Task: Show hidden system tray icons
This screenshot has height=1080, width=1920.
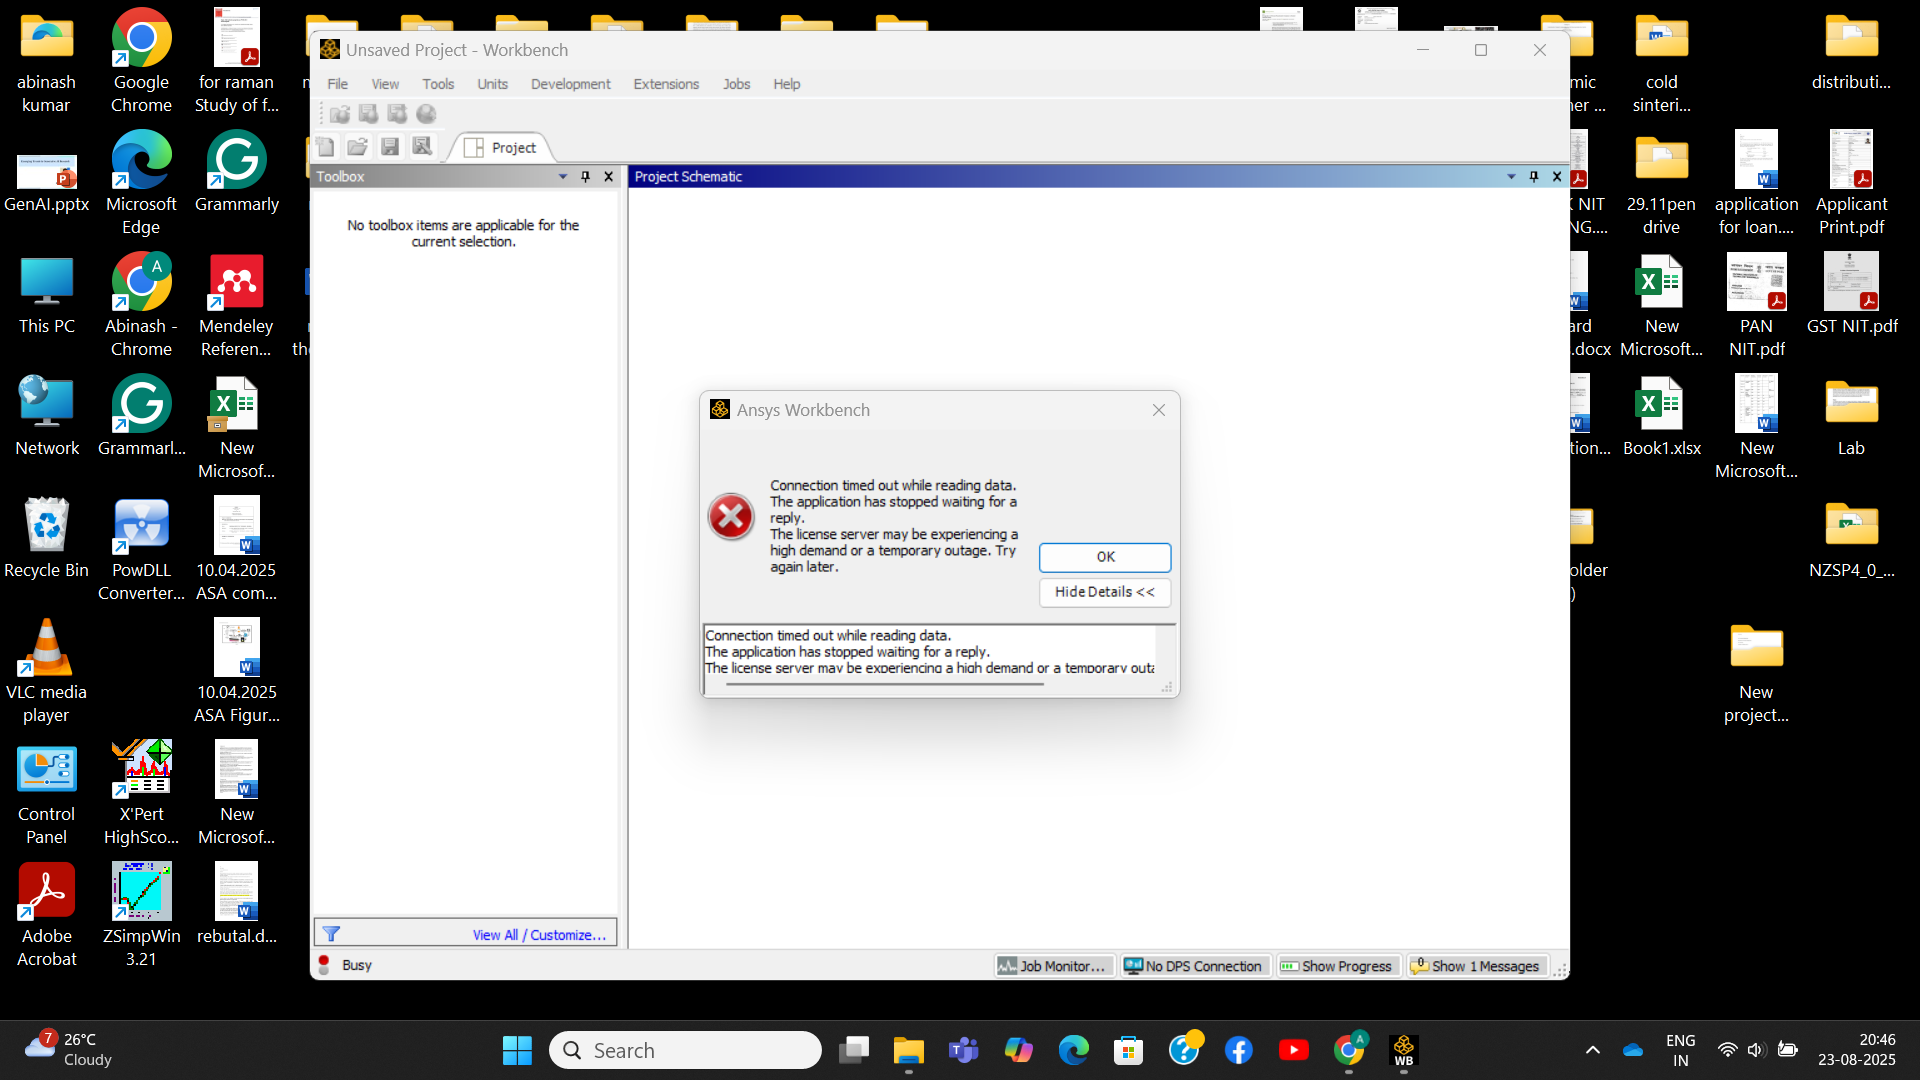Action: tap(1592, 1050)
